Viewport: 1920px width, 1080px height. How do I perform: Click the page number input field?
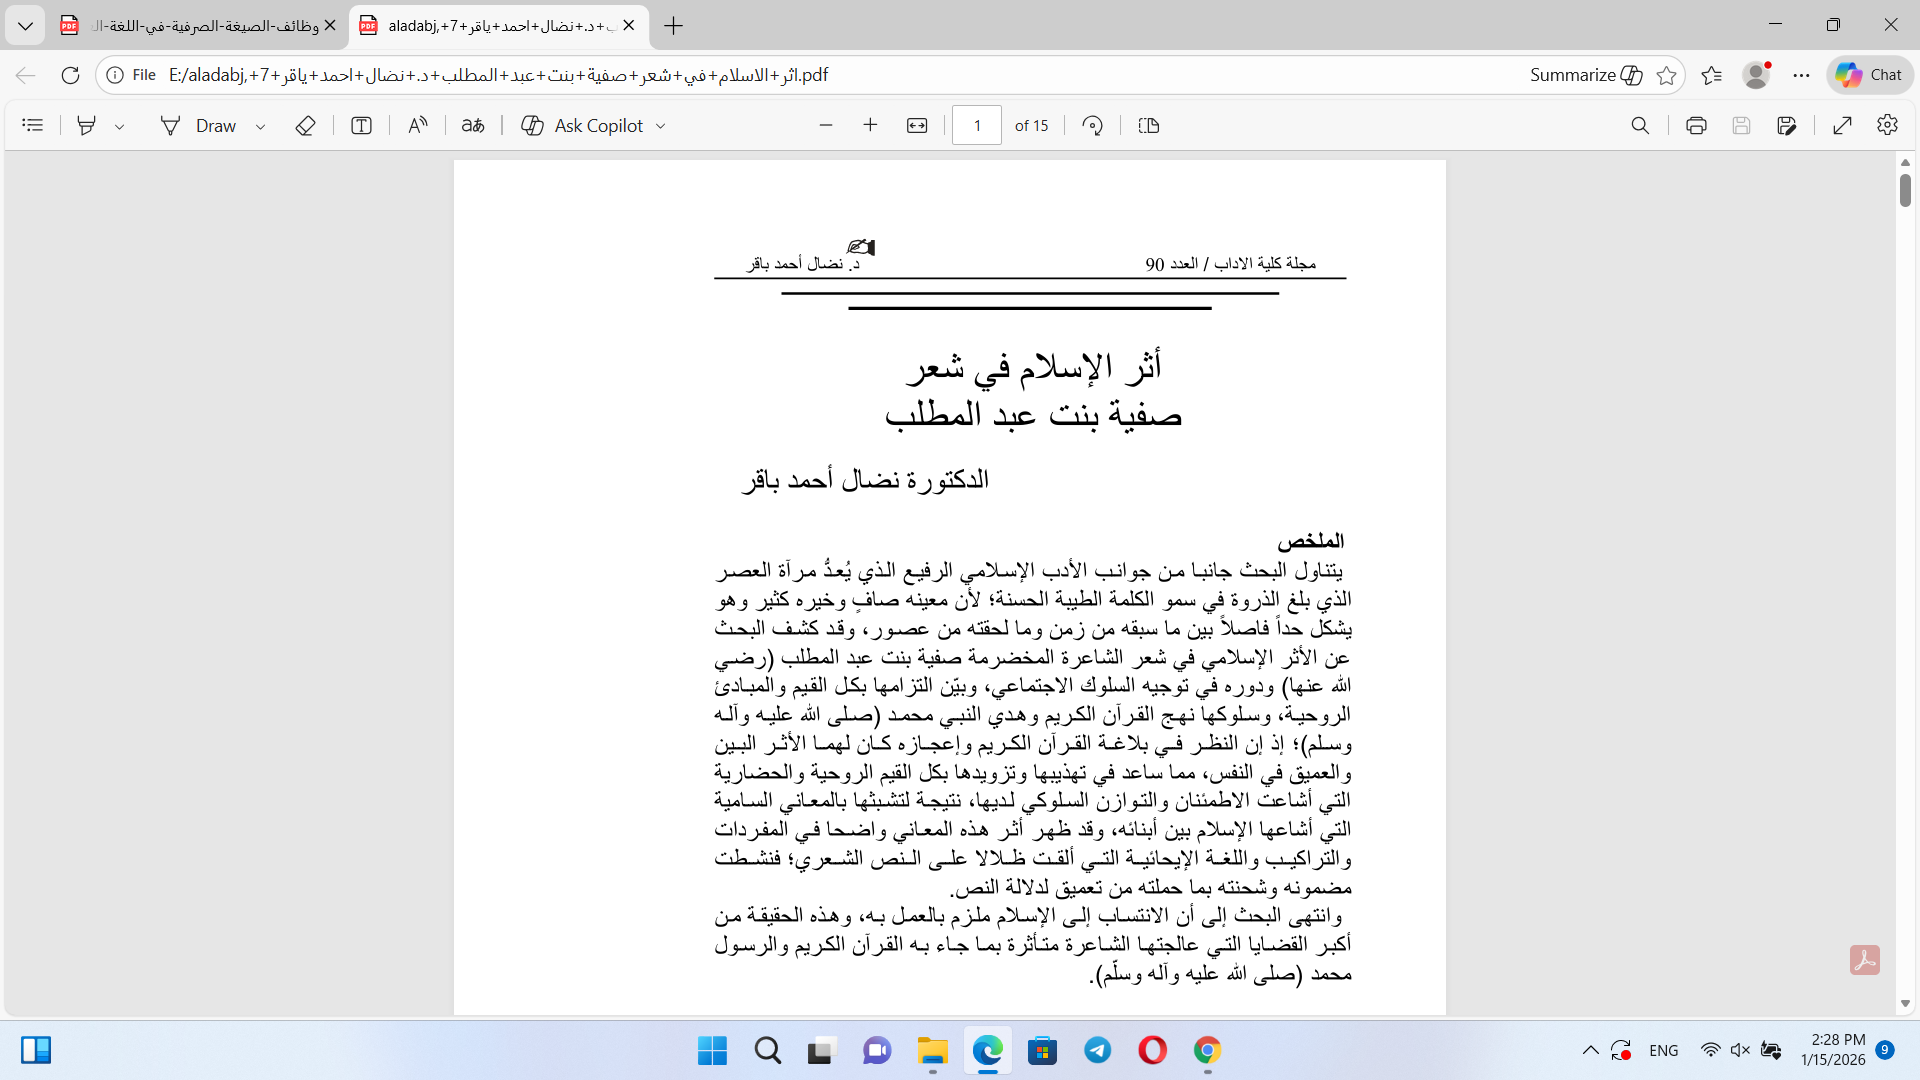977,125
